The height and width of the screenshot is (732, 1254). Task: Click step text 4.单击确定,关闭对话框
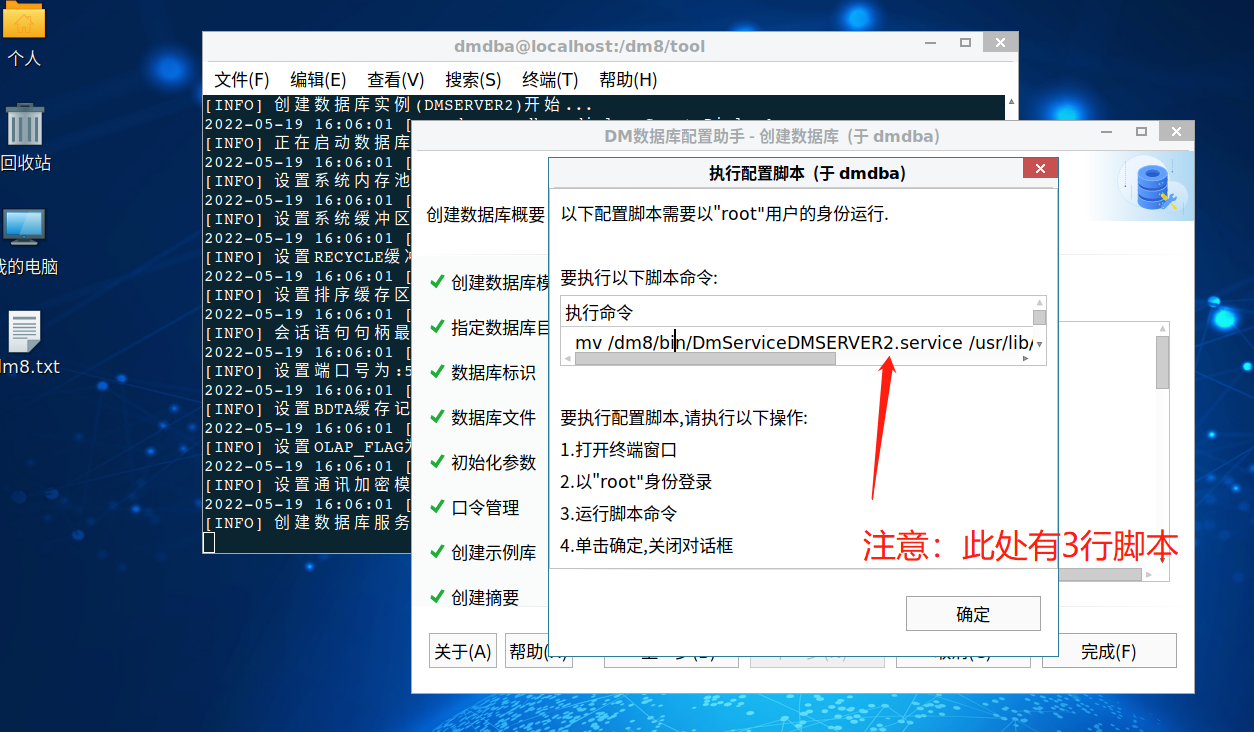647,546
